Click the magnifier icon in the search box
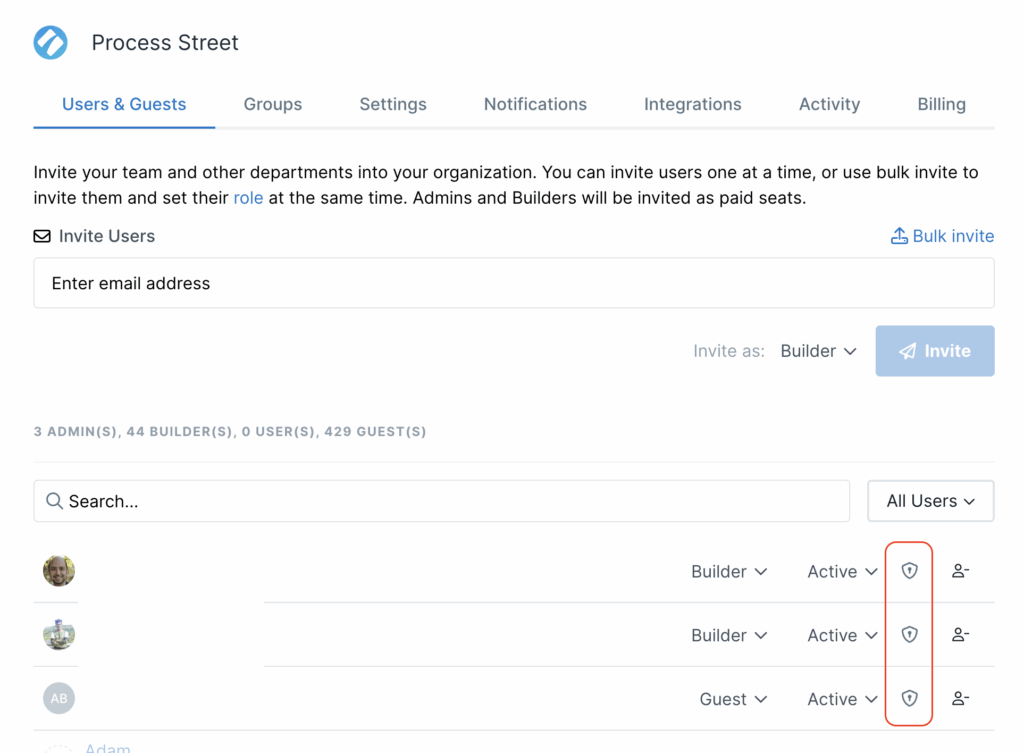1024x753 pixels. pos(55,501)
